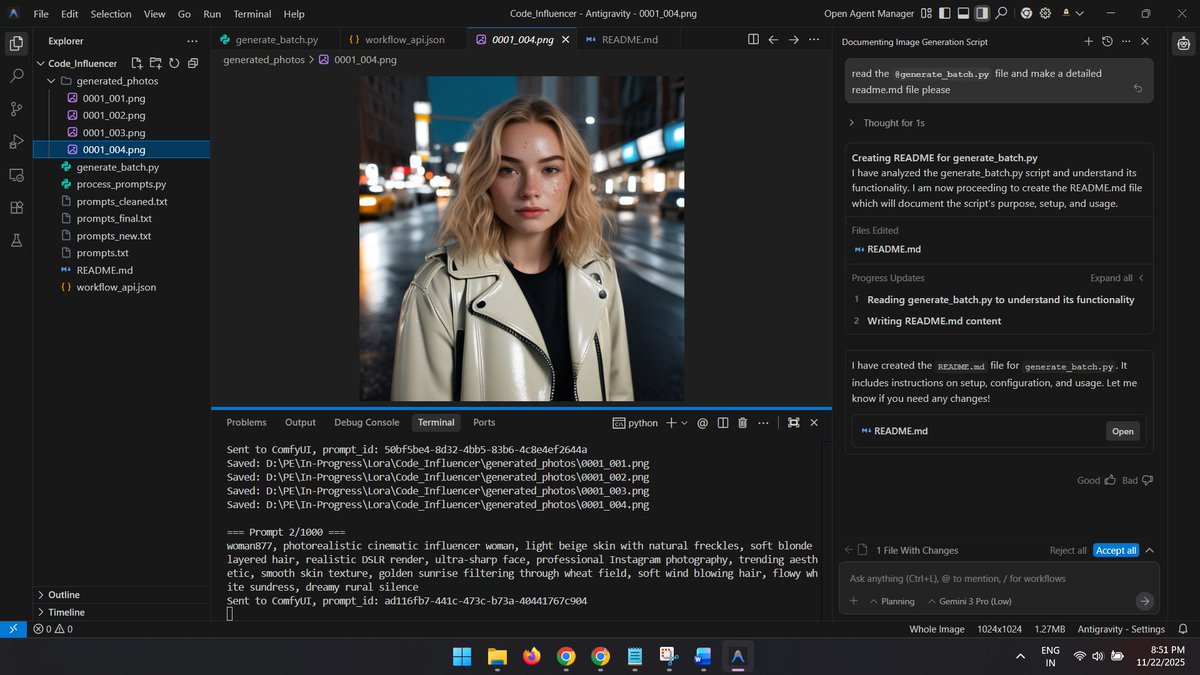Open the Source Control view

[x=16, y=109]
